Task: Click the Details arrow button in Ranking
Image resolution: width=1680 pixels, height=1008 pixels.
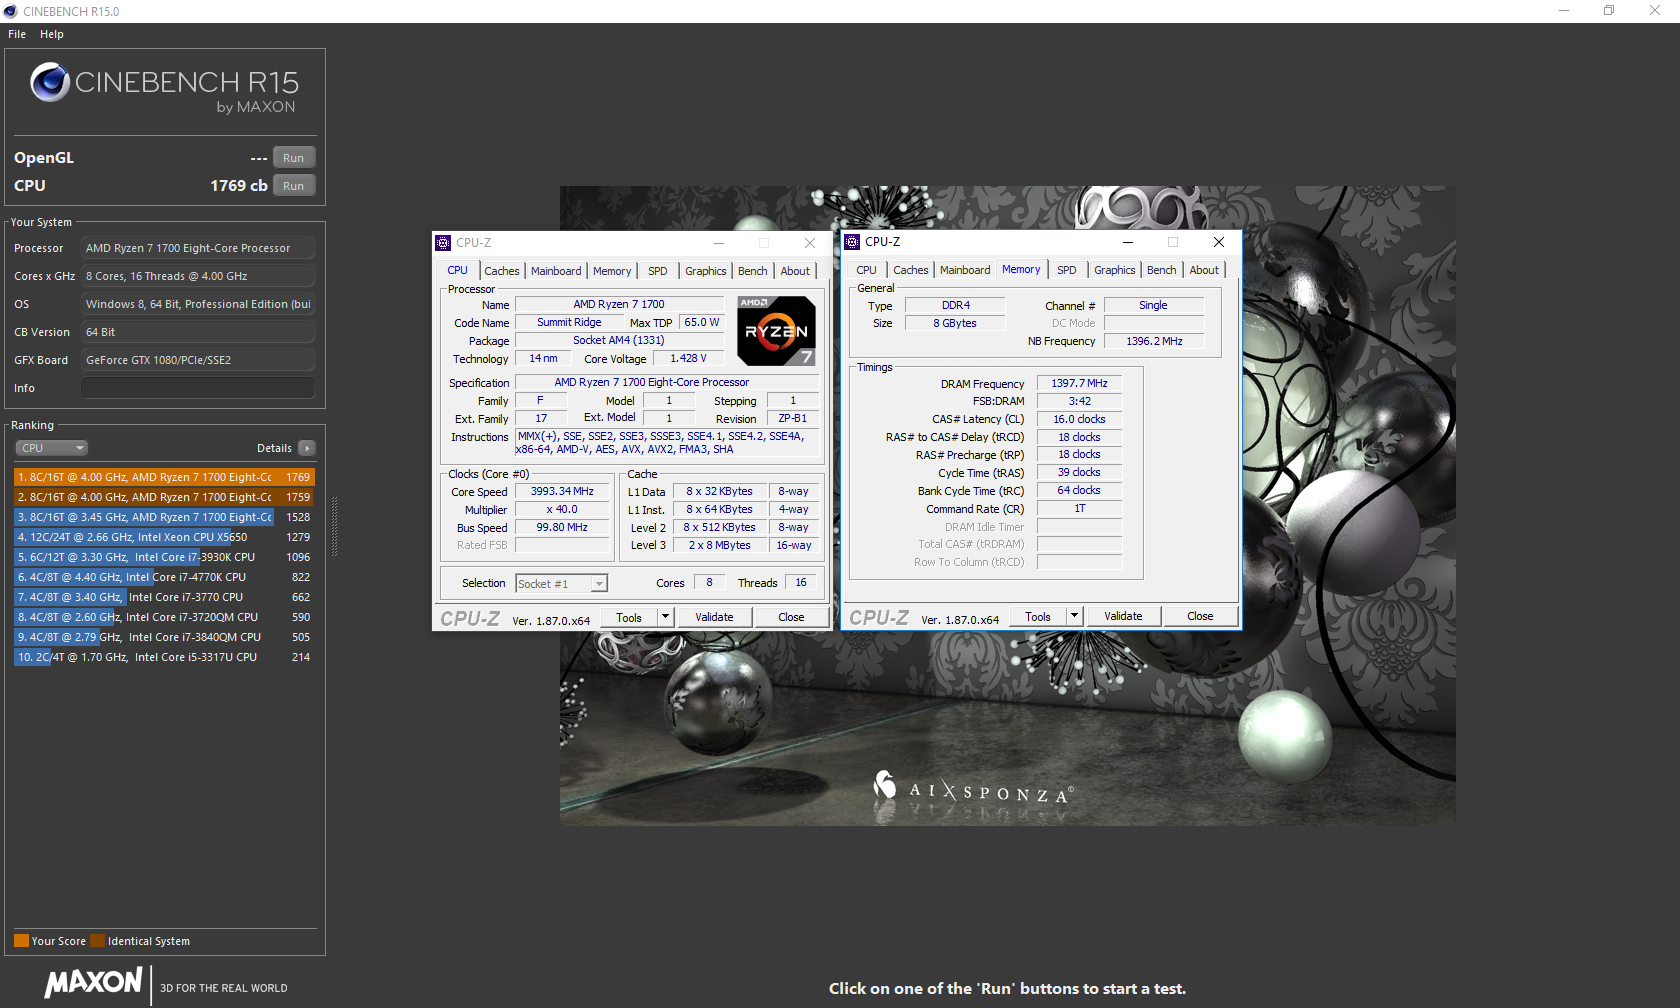Action: (x=307, y=448)
